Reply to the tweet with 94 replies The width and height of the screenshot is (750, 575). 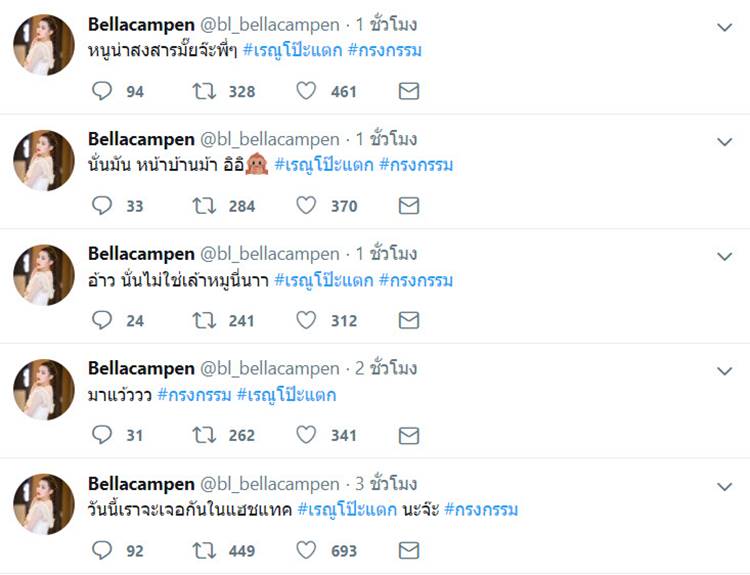tap(102, 91)
